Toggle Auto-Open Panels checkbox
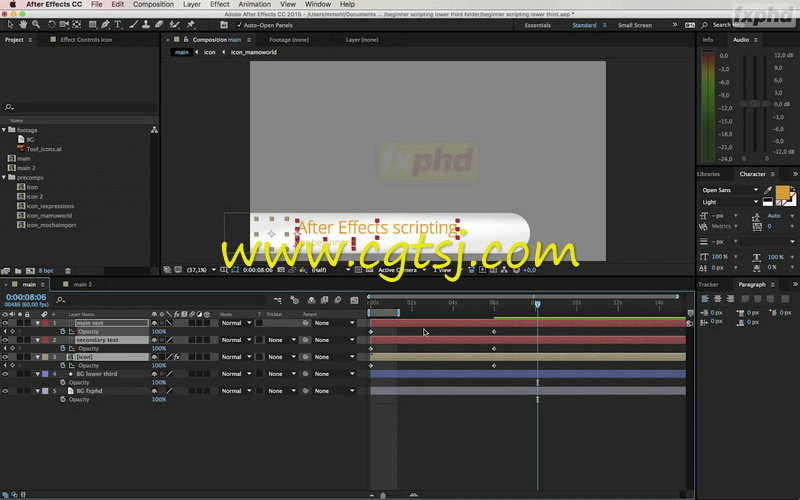800x500 pixels. (239, 25)
